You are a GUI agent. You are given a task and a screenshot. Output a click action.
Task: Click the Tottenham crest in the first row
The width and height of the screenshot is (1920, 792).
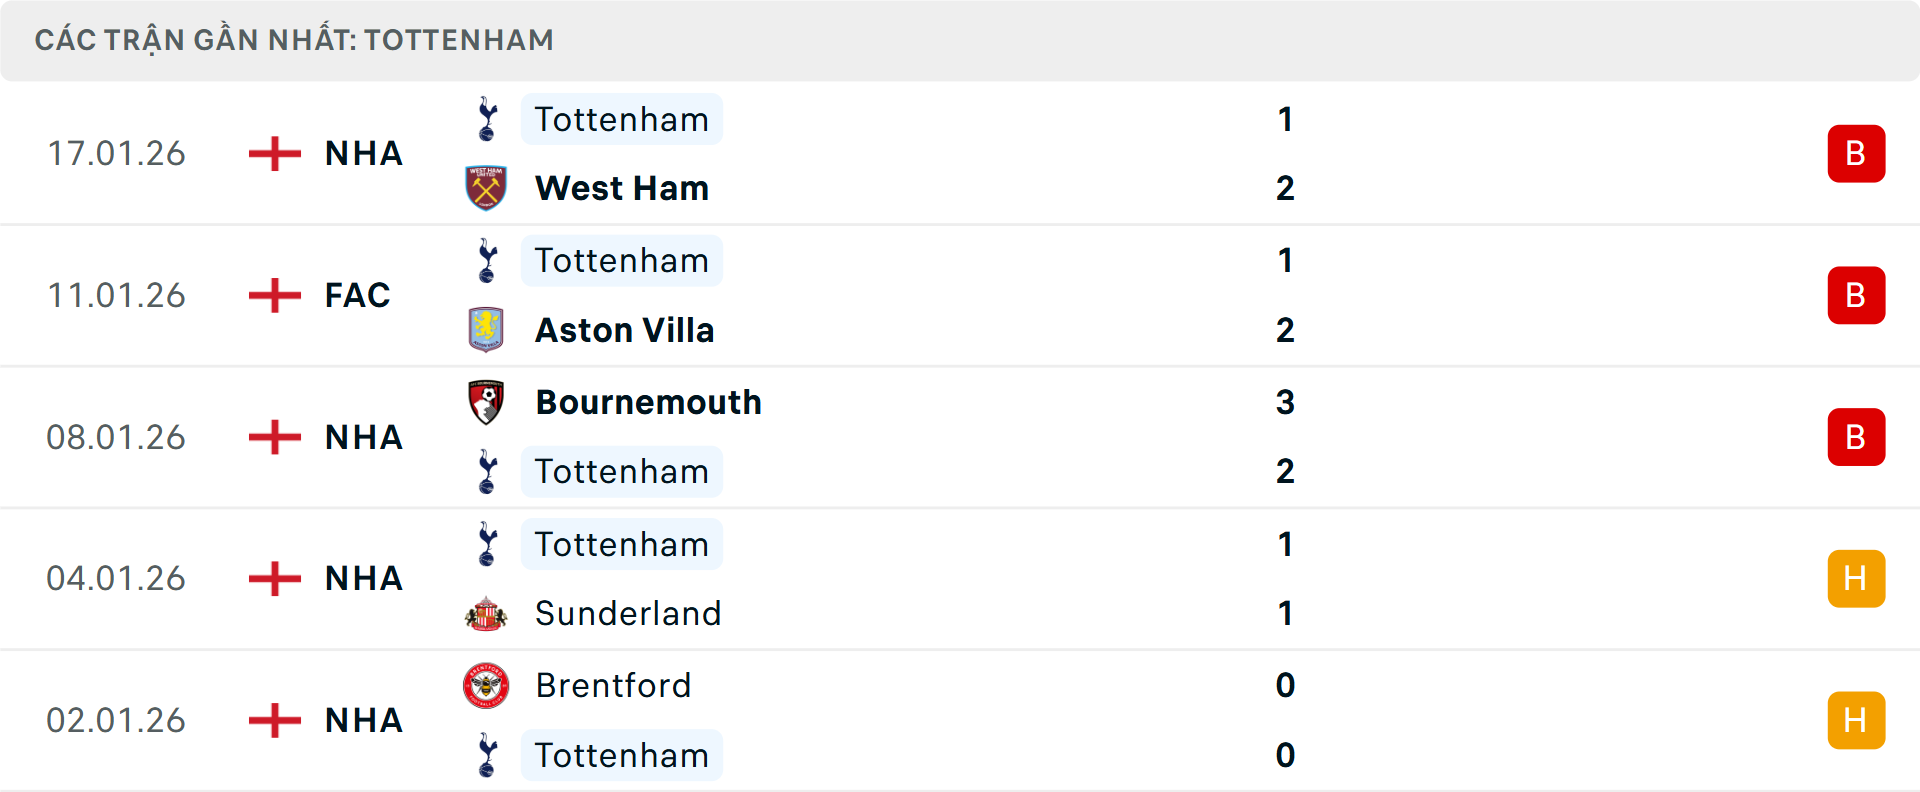tap(487, 119)
